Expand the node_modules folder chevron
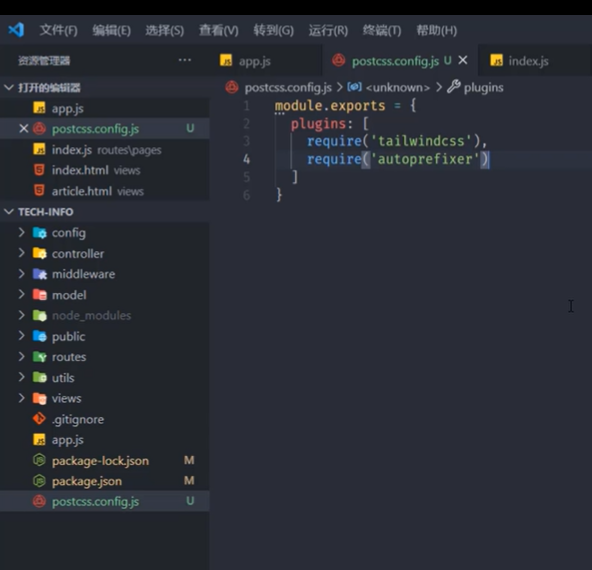This screenshot has width=592, height=570. [22, 315]
